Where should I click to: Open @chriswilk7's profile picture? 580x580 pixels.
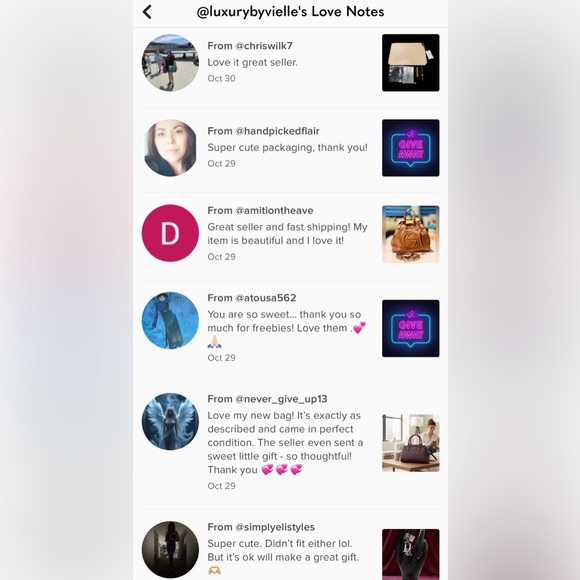(x=170, y=63)
